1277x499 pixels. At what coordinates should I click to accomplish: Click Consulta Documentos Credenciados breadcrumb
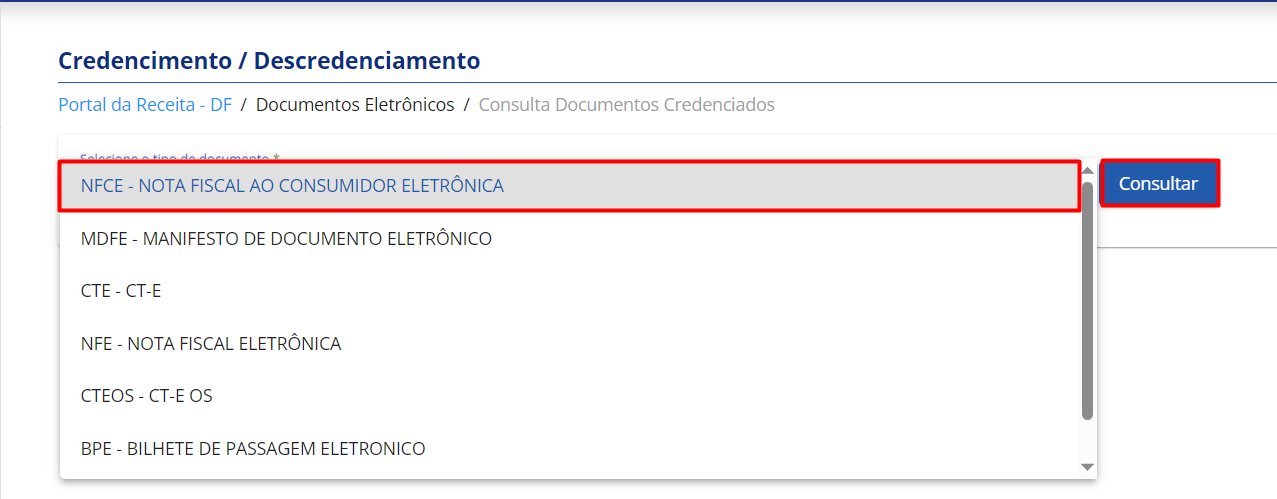627,105
